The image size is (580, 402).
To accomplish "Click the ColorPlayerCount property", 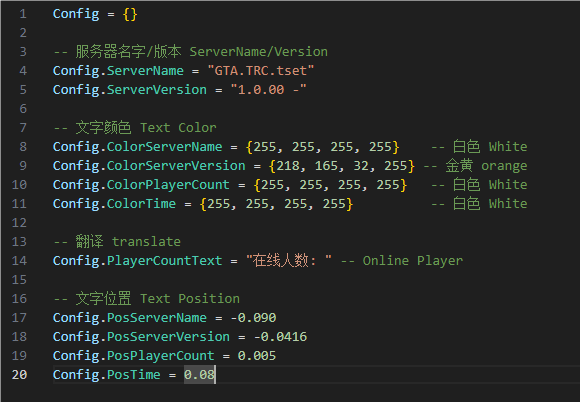I will pos(168,185).
